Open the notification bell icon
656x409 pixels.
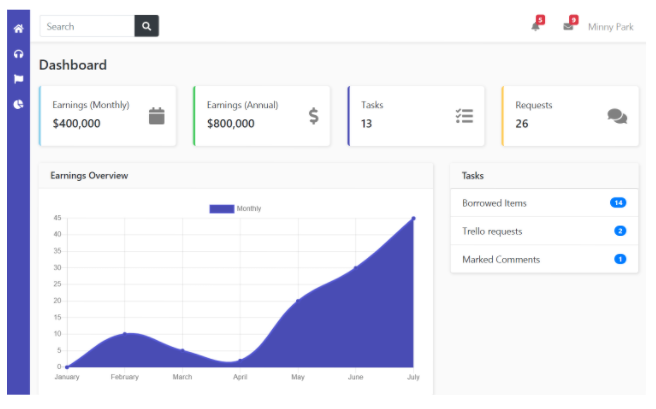536,26
